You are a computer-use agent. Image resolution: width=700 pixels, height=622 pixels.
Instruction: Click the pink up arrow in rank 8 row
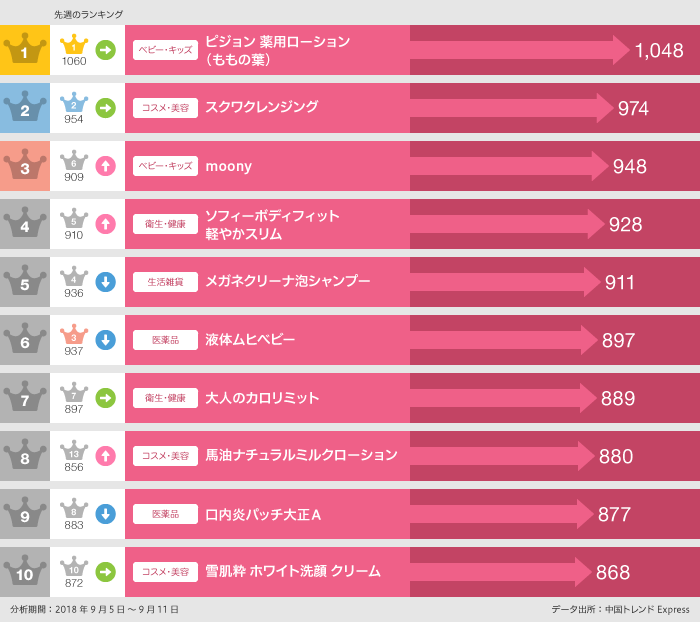[x=105, y=456]
